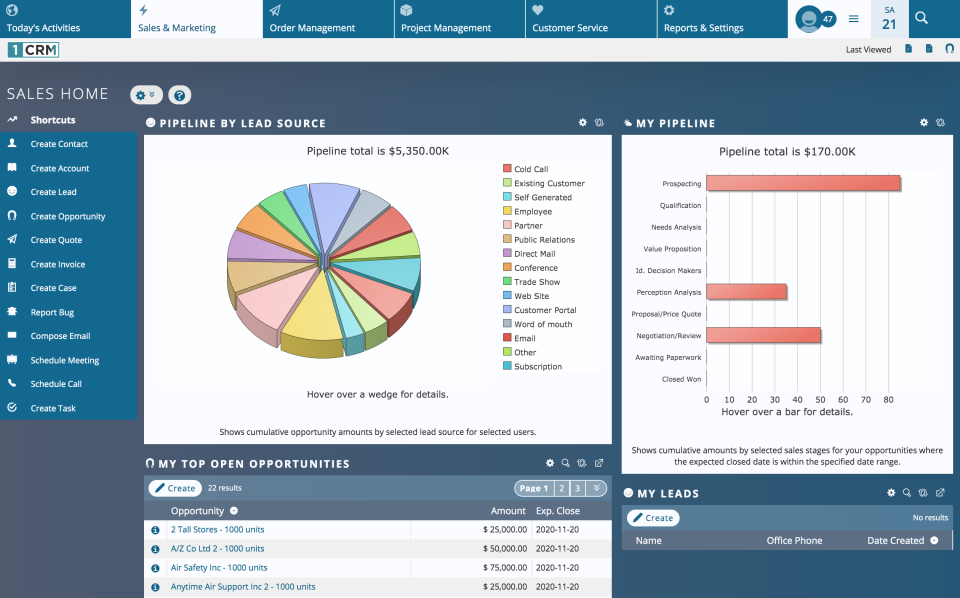Open the A/Z Co Ltd 2 opportunity link
This screenshot has width=960, height=598.
click(x=218, y=548)
